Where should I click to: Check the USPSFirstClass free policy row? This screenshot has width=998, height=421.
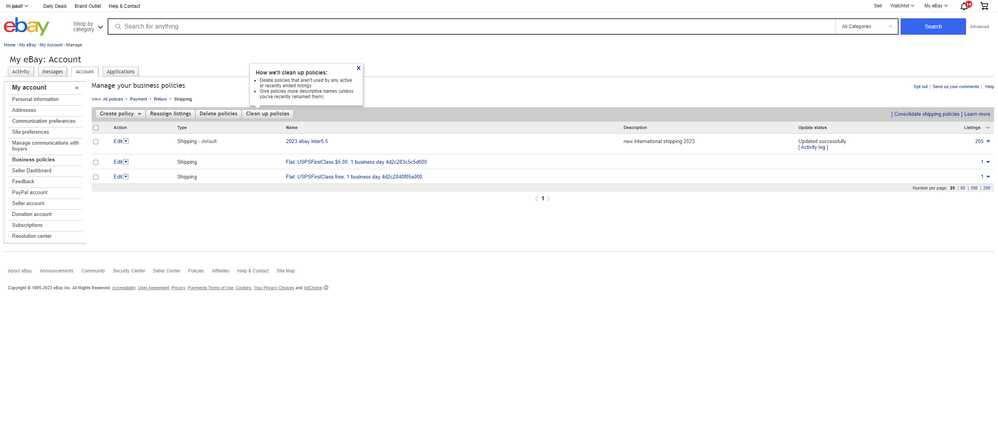96,177
